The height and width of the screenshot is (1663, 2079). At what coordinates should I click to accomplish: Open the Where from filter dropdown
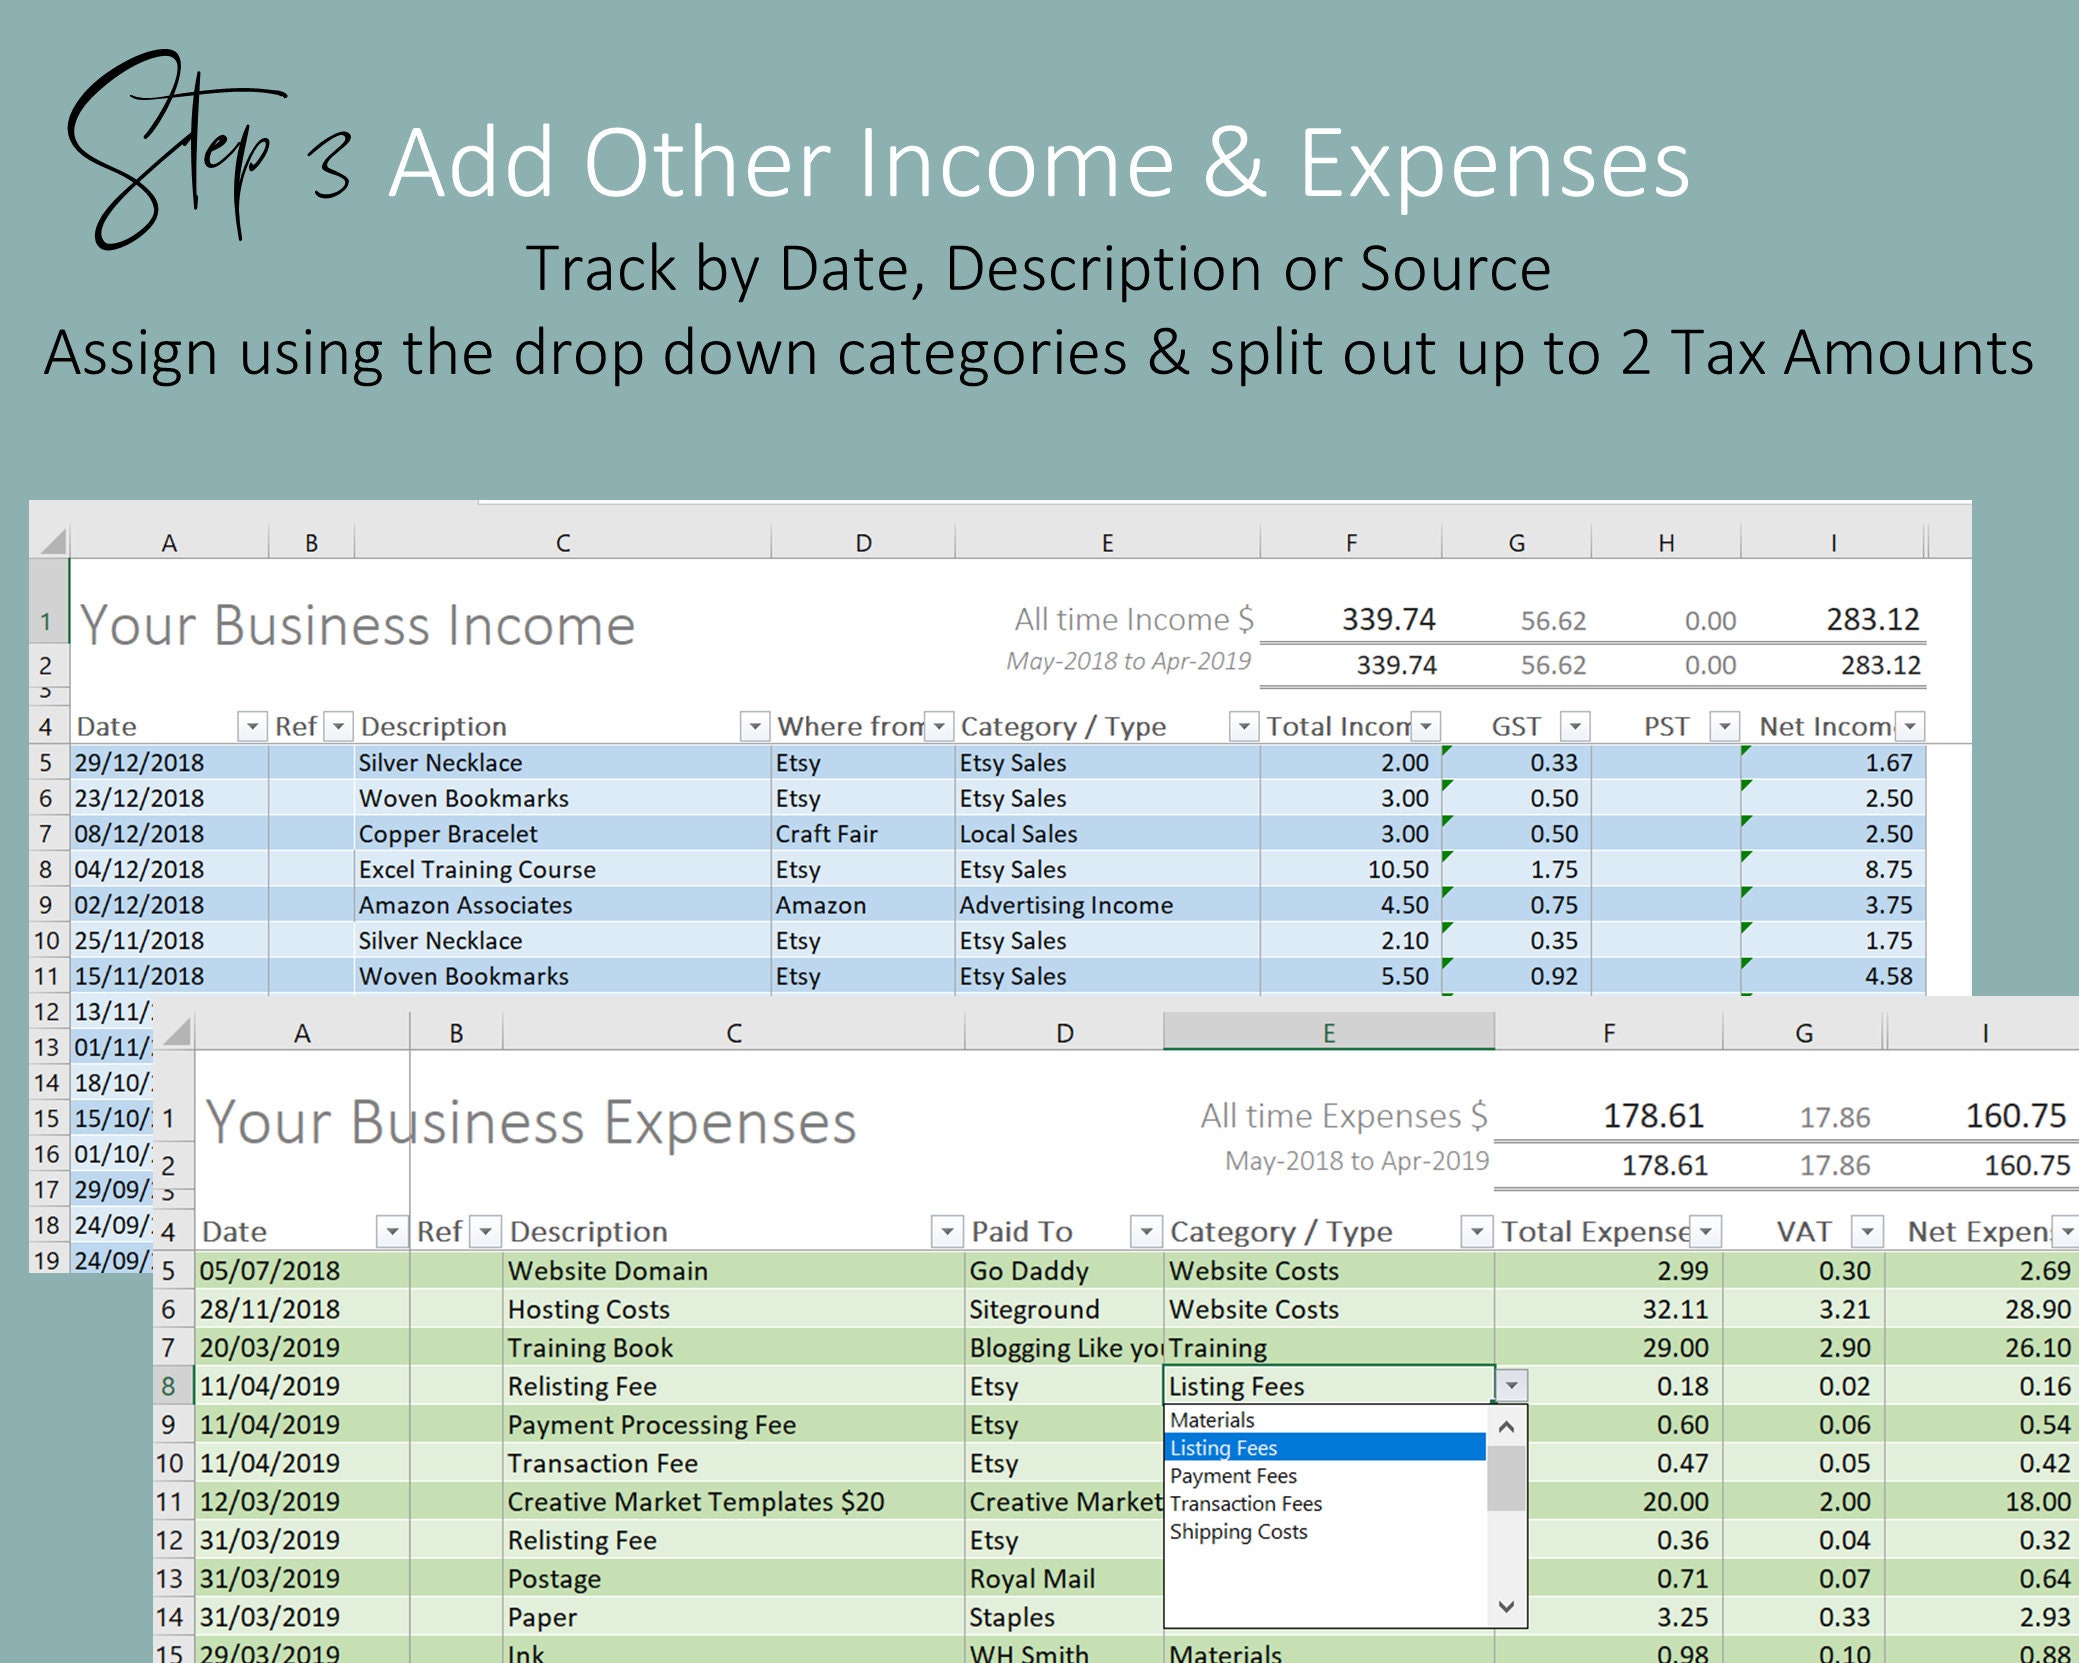[938, 726]
